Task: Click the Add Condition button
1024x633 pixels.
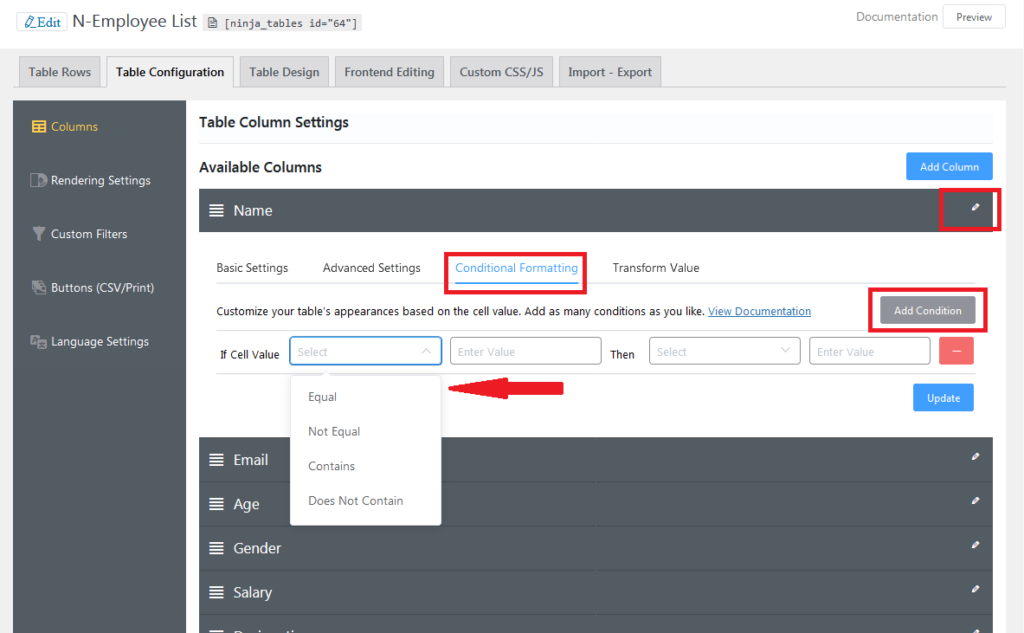Action: (927, 310)
